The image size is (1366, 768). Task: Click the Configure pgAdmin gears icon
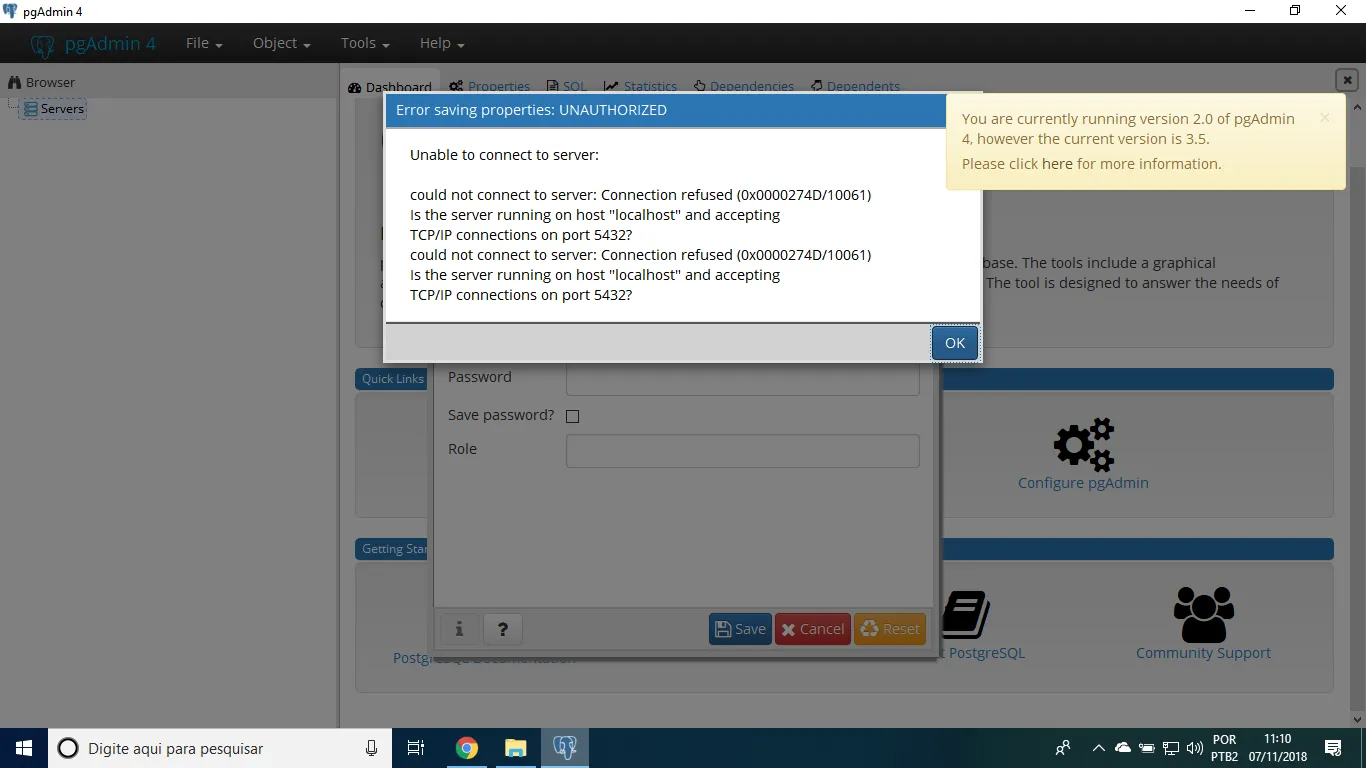pyautogui.click(x=1084, y=445)
